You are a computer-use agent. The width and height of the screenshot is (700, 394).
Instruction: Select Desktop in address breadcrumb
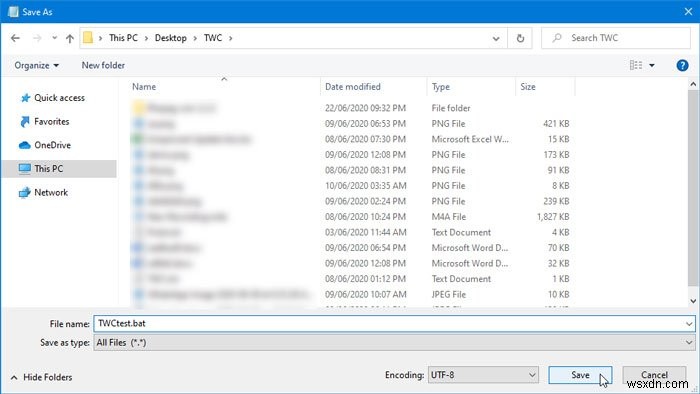click(x=171, y=38)
